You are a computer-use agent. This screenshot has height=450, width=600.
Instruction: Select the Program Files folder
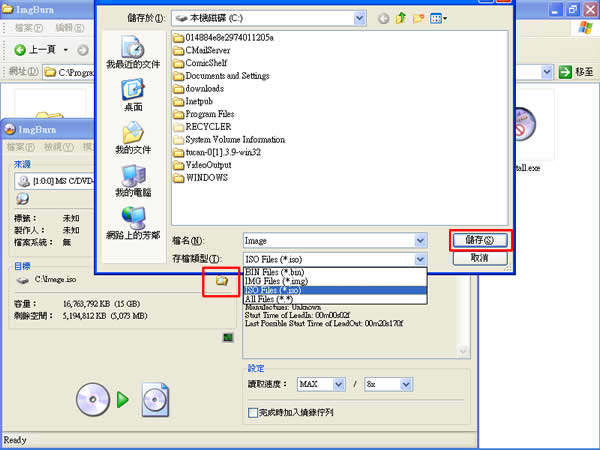tap(204, 114)
